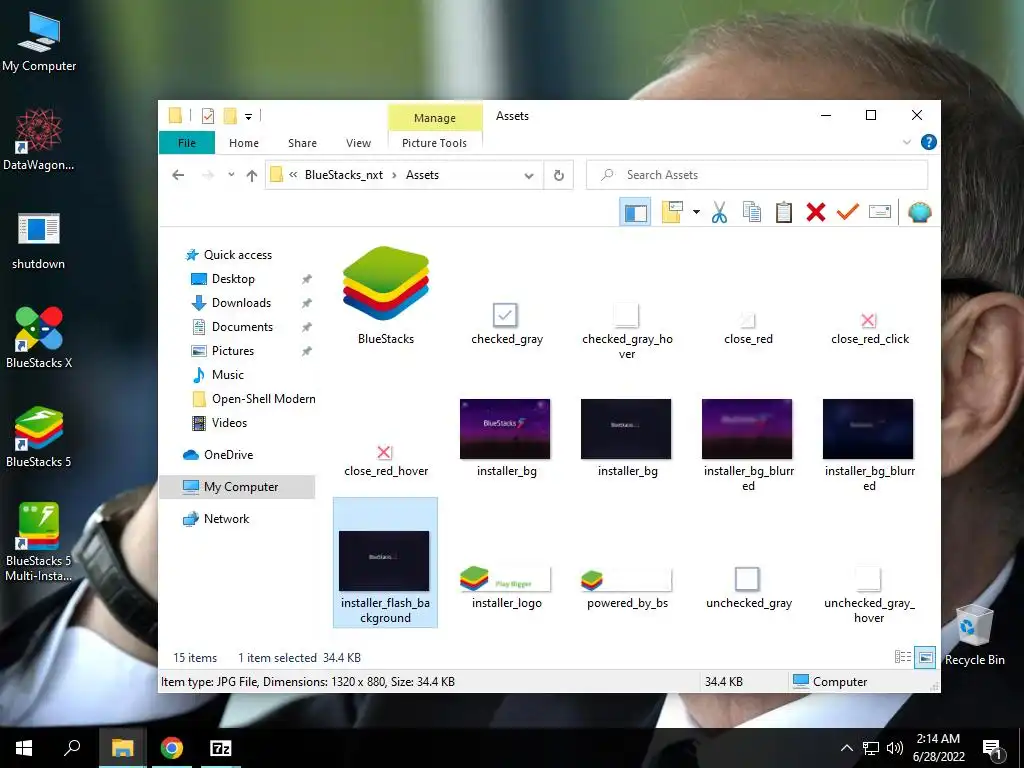
Task: Select the checked_gray image file
Action: [507, 323]
